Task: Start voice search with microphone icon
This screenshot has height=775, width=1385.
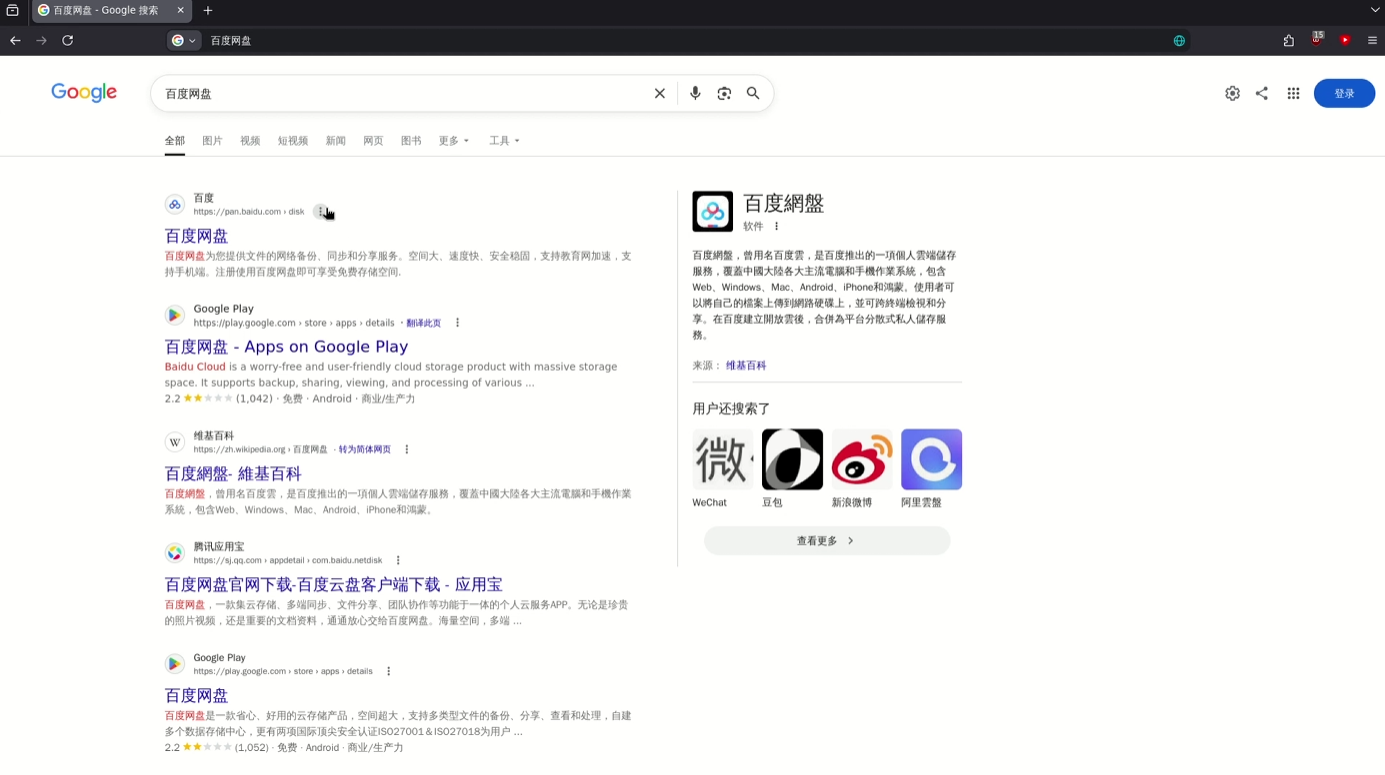Action: click(695, 93)
